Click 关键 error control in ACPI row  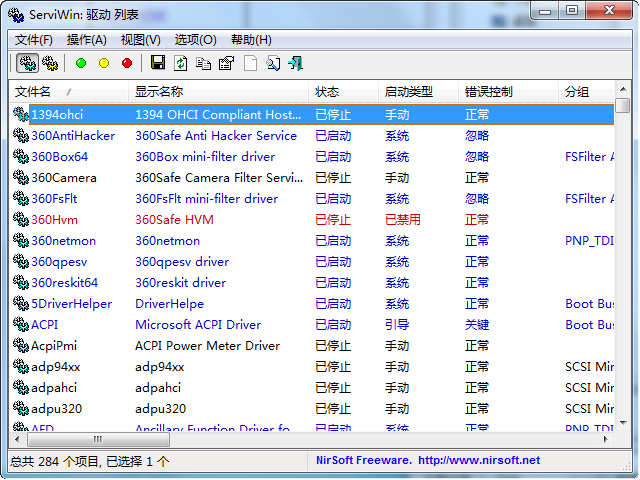pos(477,324)
